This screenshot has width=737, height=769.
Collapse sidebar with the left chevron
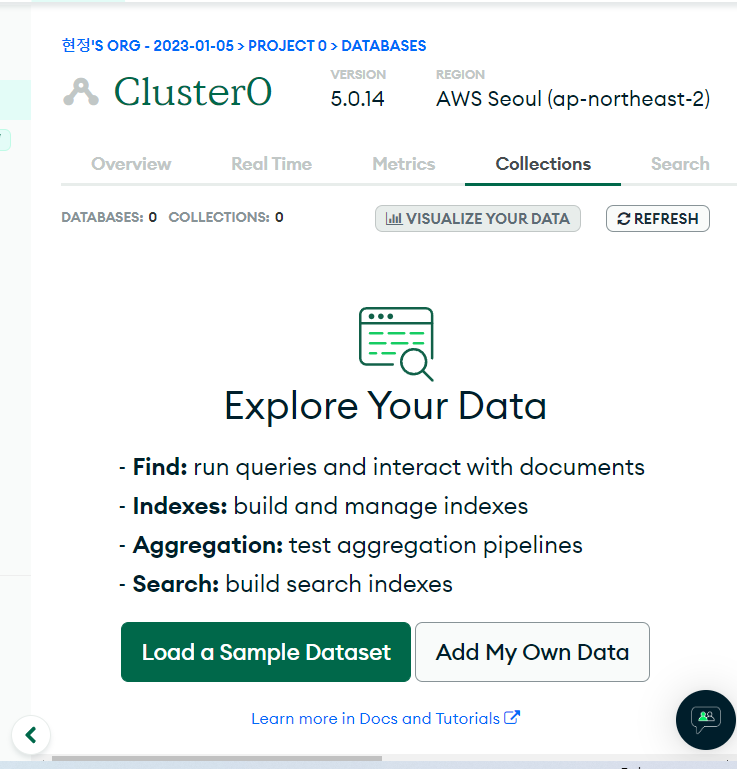(x=31, y=735)
